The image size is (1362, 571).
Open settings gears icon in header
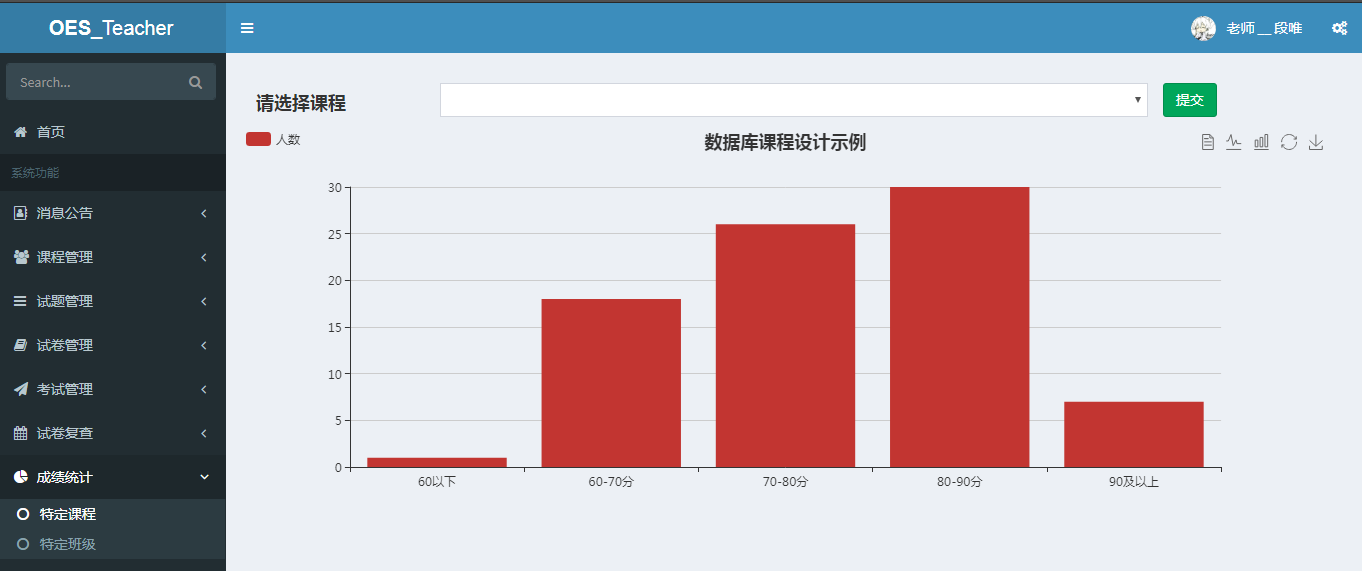coord(1339,28)
